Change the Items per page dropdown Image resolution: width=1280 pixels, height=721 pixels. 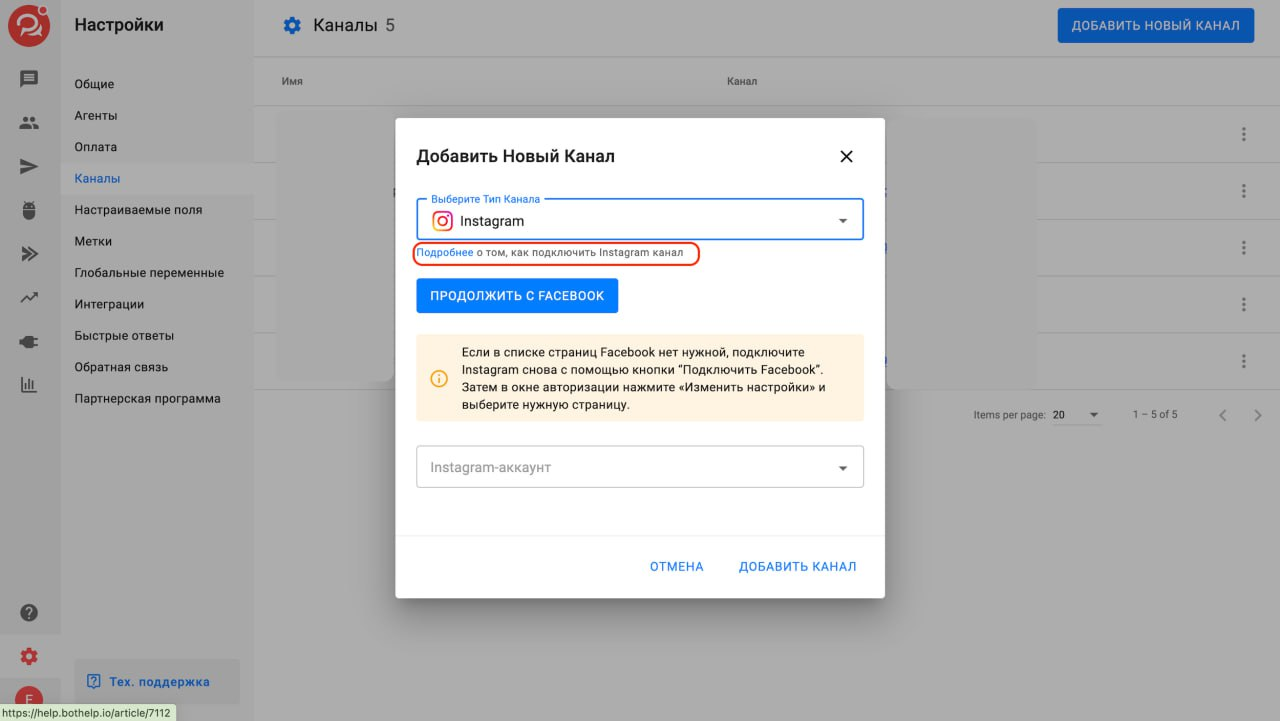click(x=1076, y=415)
